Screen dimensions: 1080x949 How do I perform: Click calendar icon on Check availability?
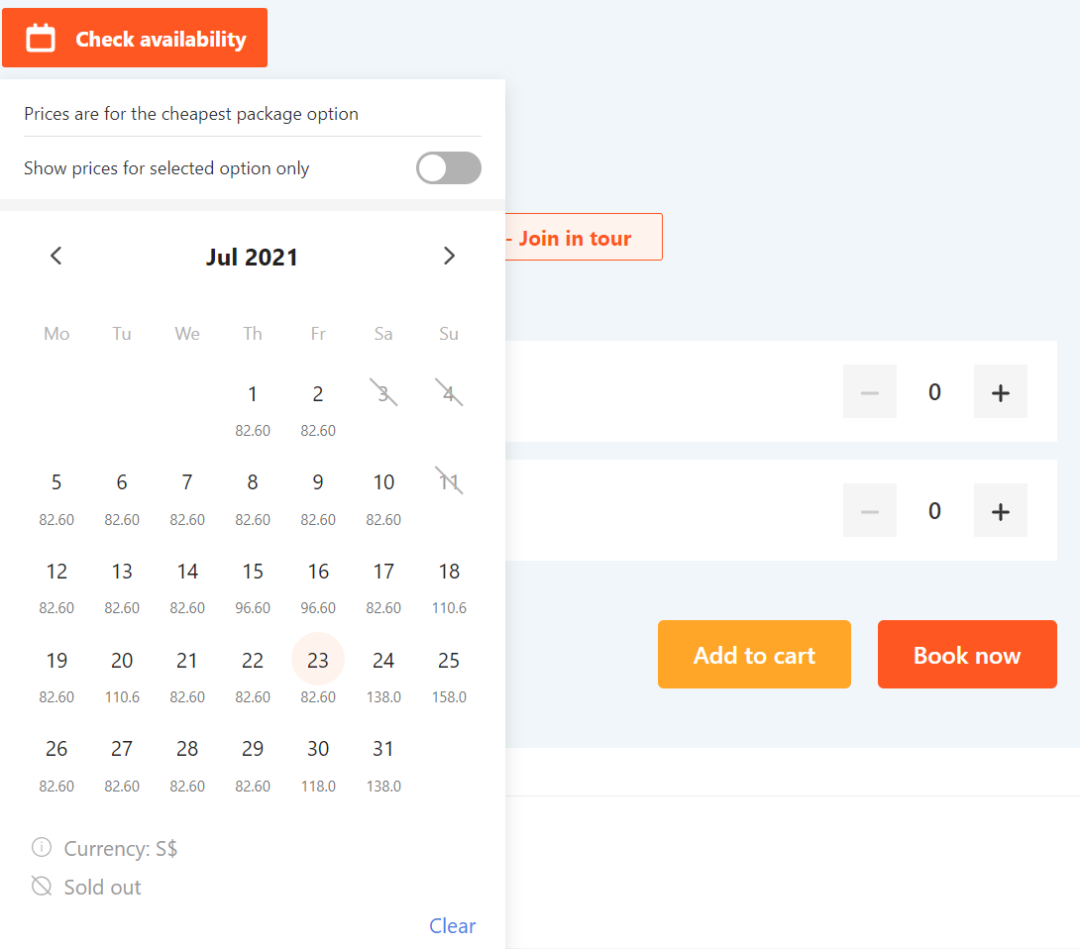41,38
